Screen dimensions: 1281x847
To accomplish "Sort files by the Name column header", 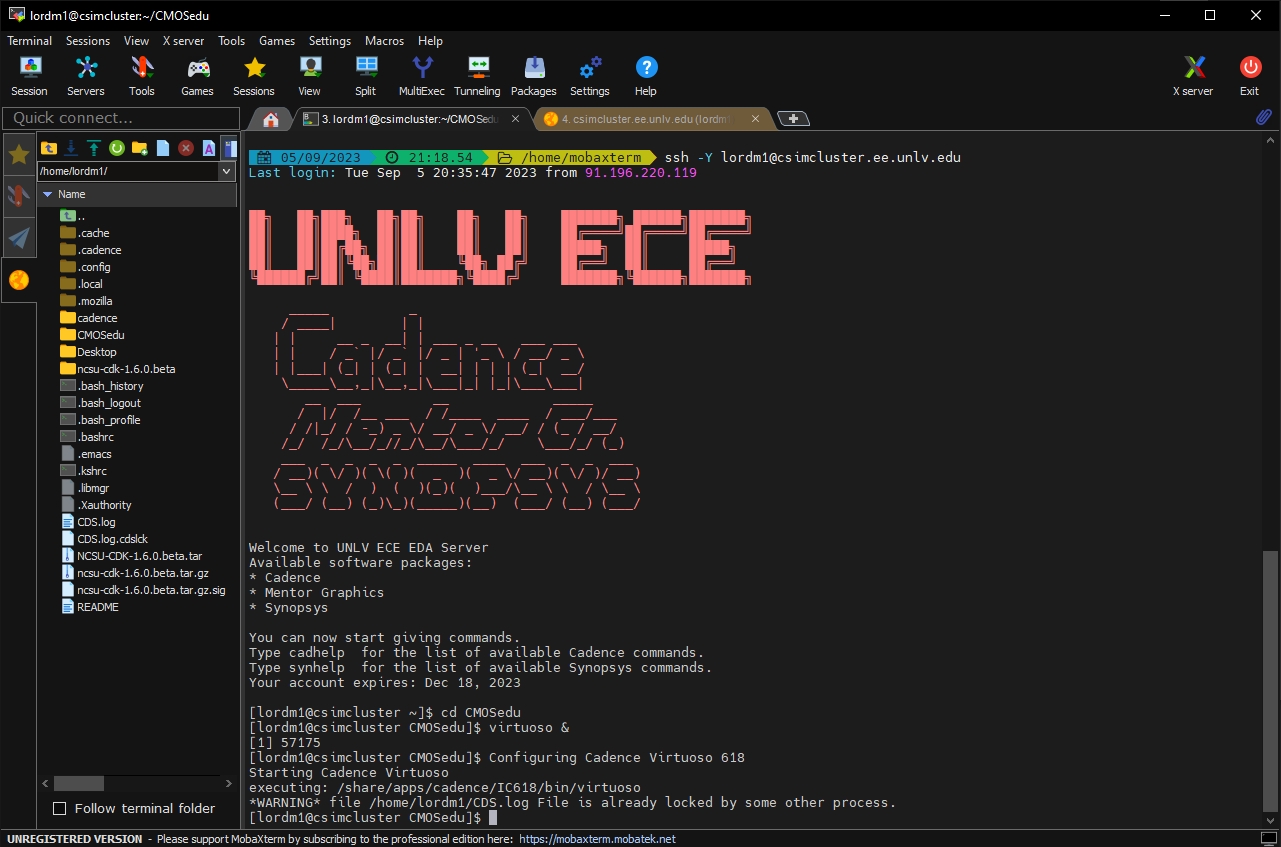I will tap(138, 194).
